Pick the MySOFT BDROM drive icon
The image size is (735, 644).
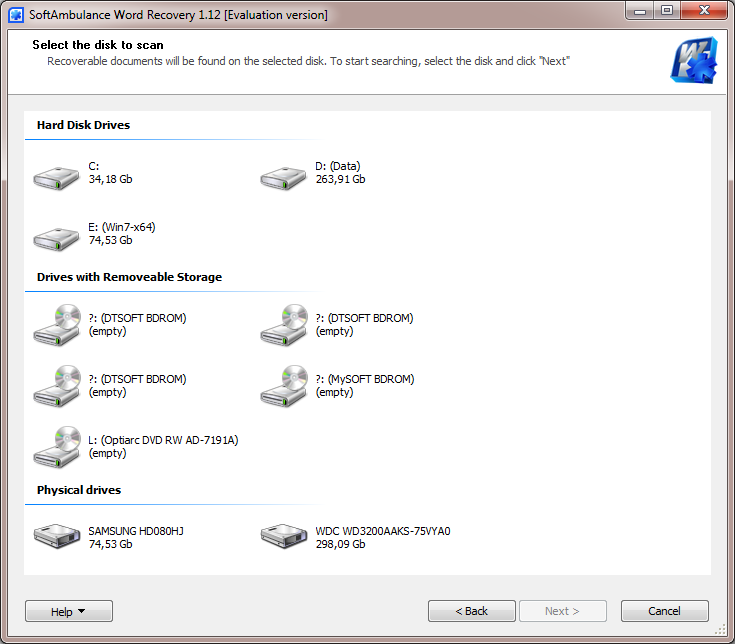[283, 386]
